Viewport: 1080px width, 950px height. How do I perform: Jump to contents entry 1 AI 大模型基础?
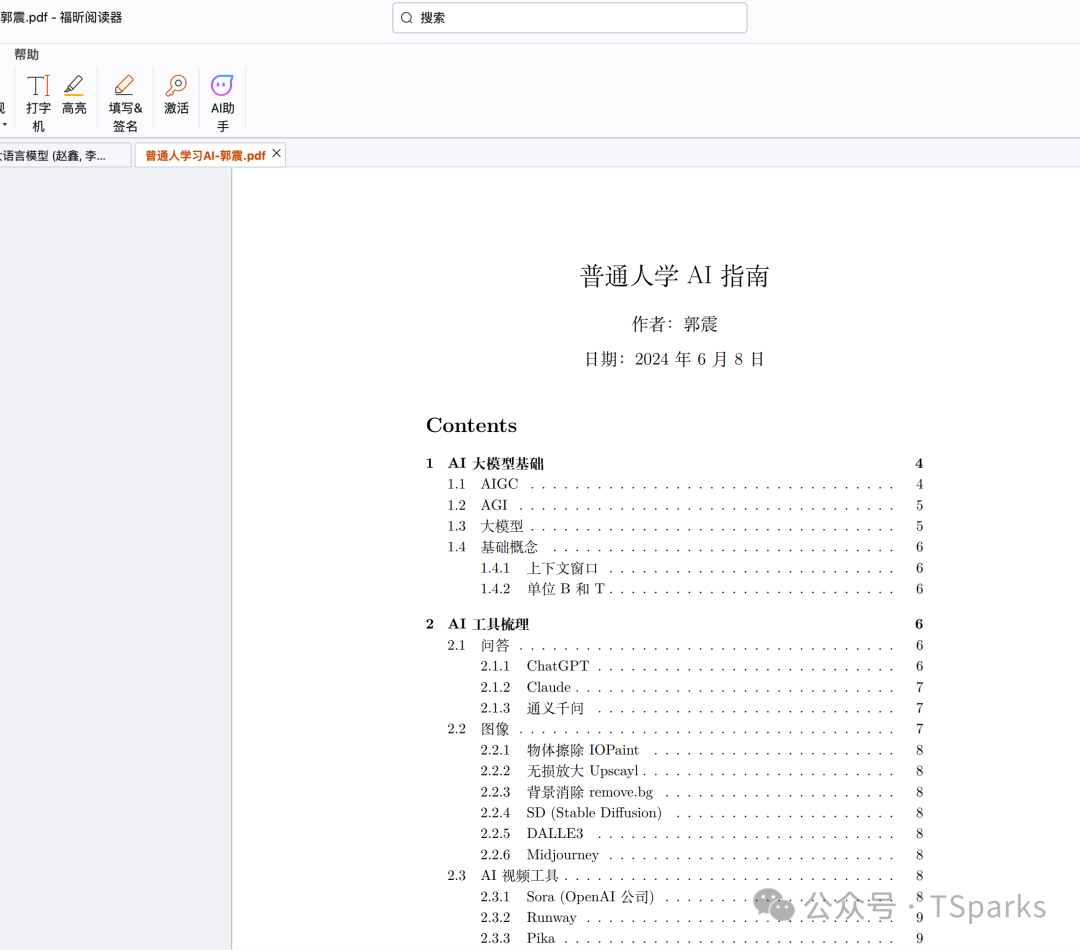coord(674,464)
